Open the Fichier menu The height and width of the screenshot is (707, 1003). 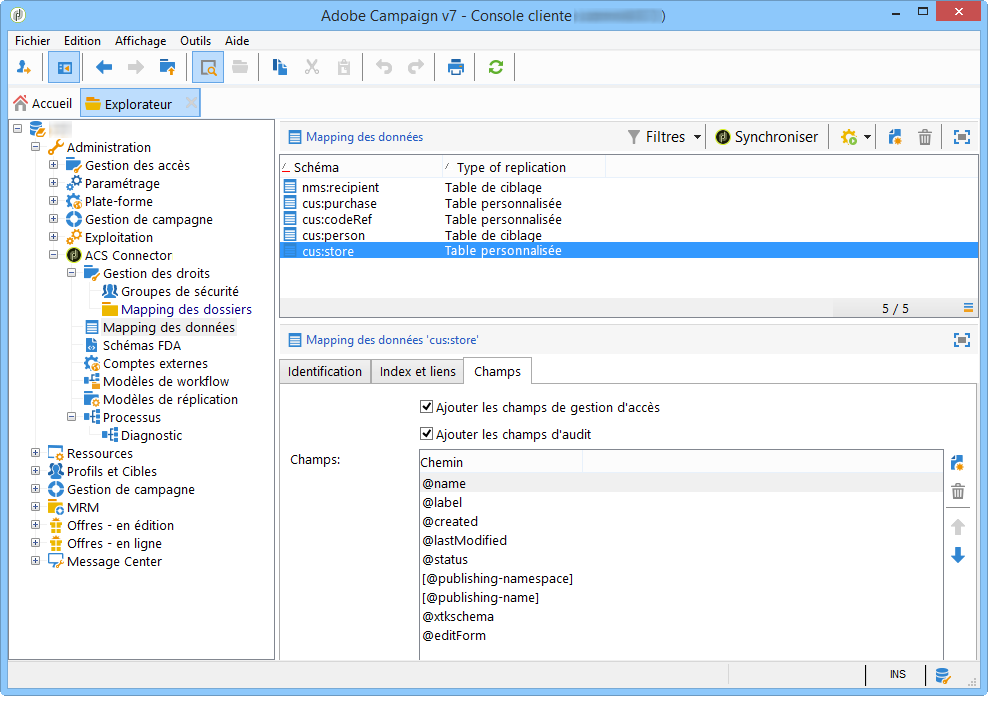pyautogui.click(x=33, y=41)
